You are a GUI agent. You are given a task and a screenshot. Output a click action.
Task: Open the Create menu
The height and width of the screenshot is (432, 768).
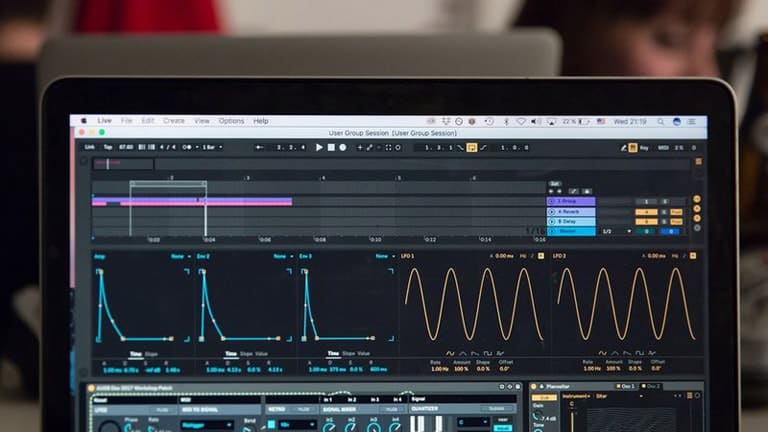pos(174,120)
